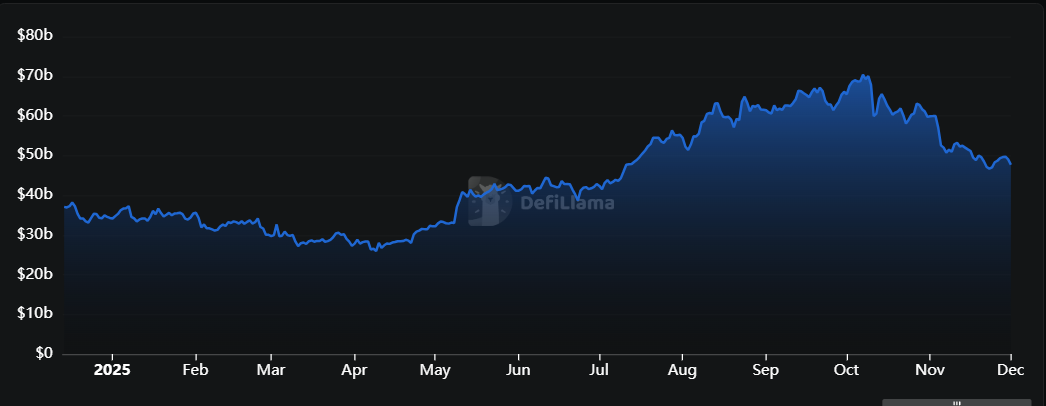
Task: Click the DefiLlama watermark text
Action: point(567,203)
